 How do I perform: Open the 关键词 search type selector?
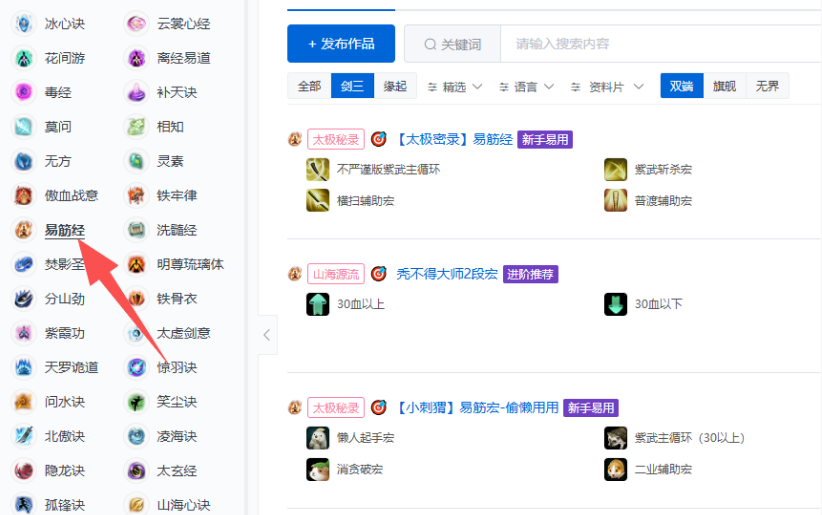[452, 44]
